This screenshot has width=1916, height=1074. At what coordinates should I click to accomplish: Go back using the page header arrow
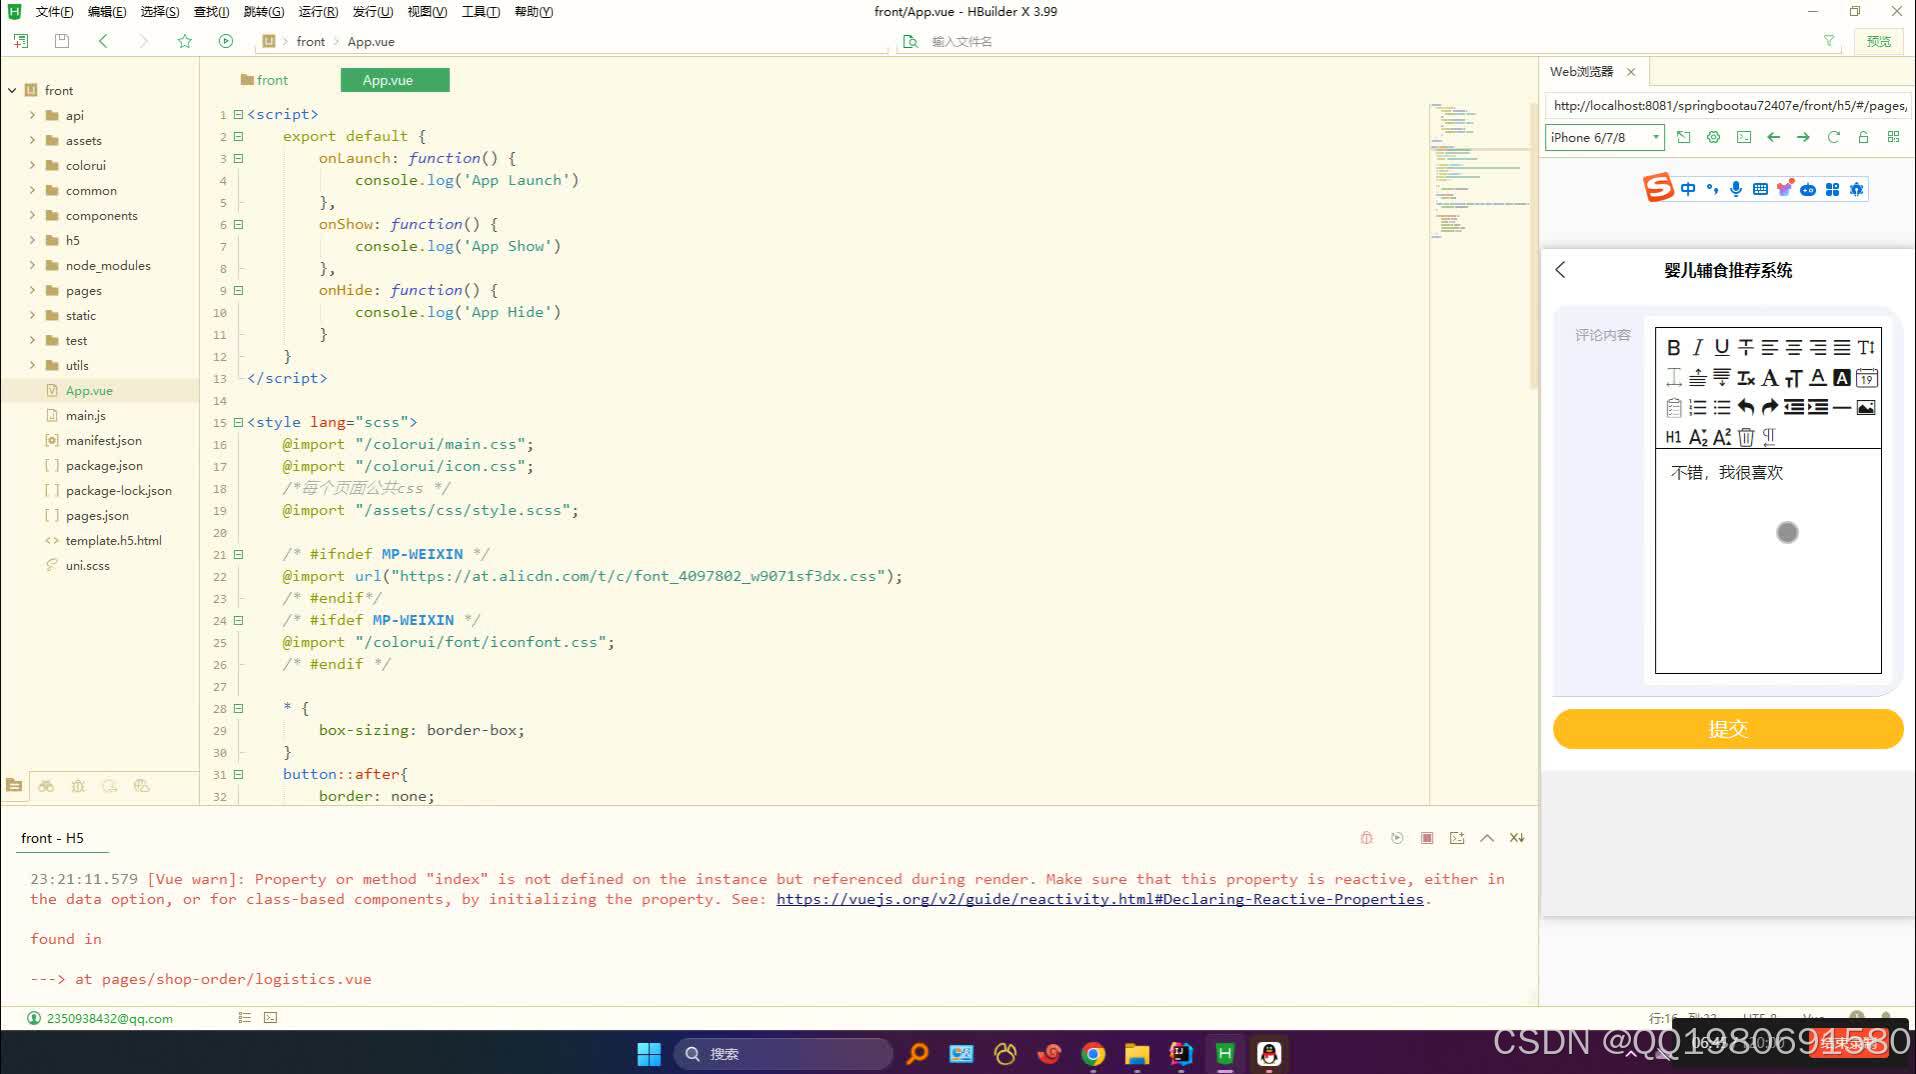1561,270
